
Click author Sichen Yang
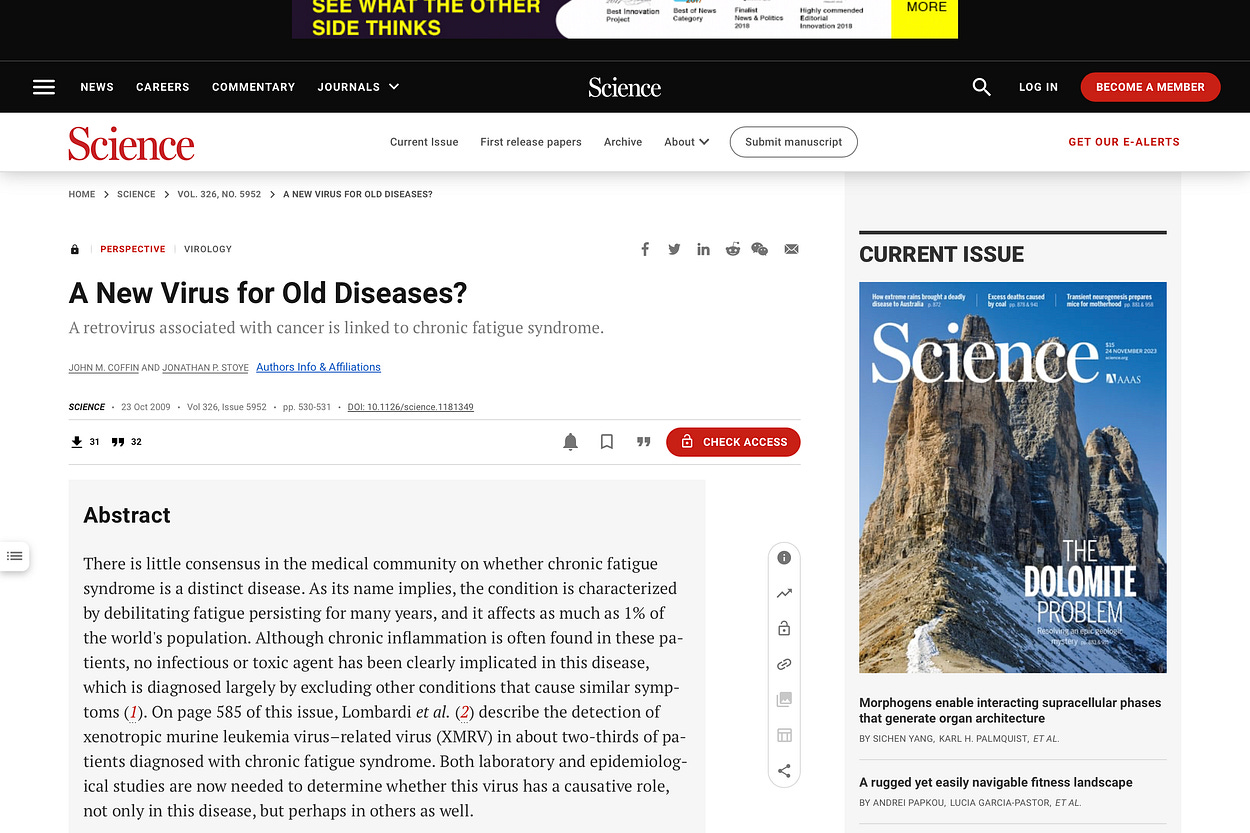click(902, 739)
